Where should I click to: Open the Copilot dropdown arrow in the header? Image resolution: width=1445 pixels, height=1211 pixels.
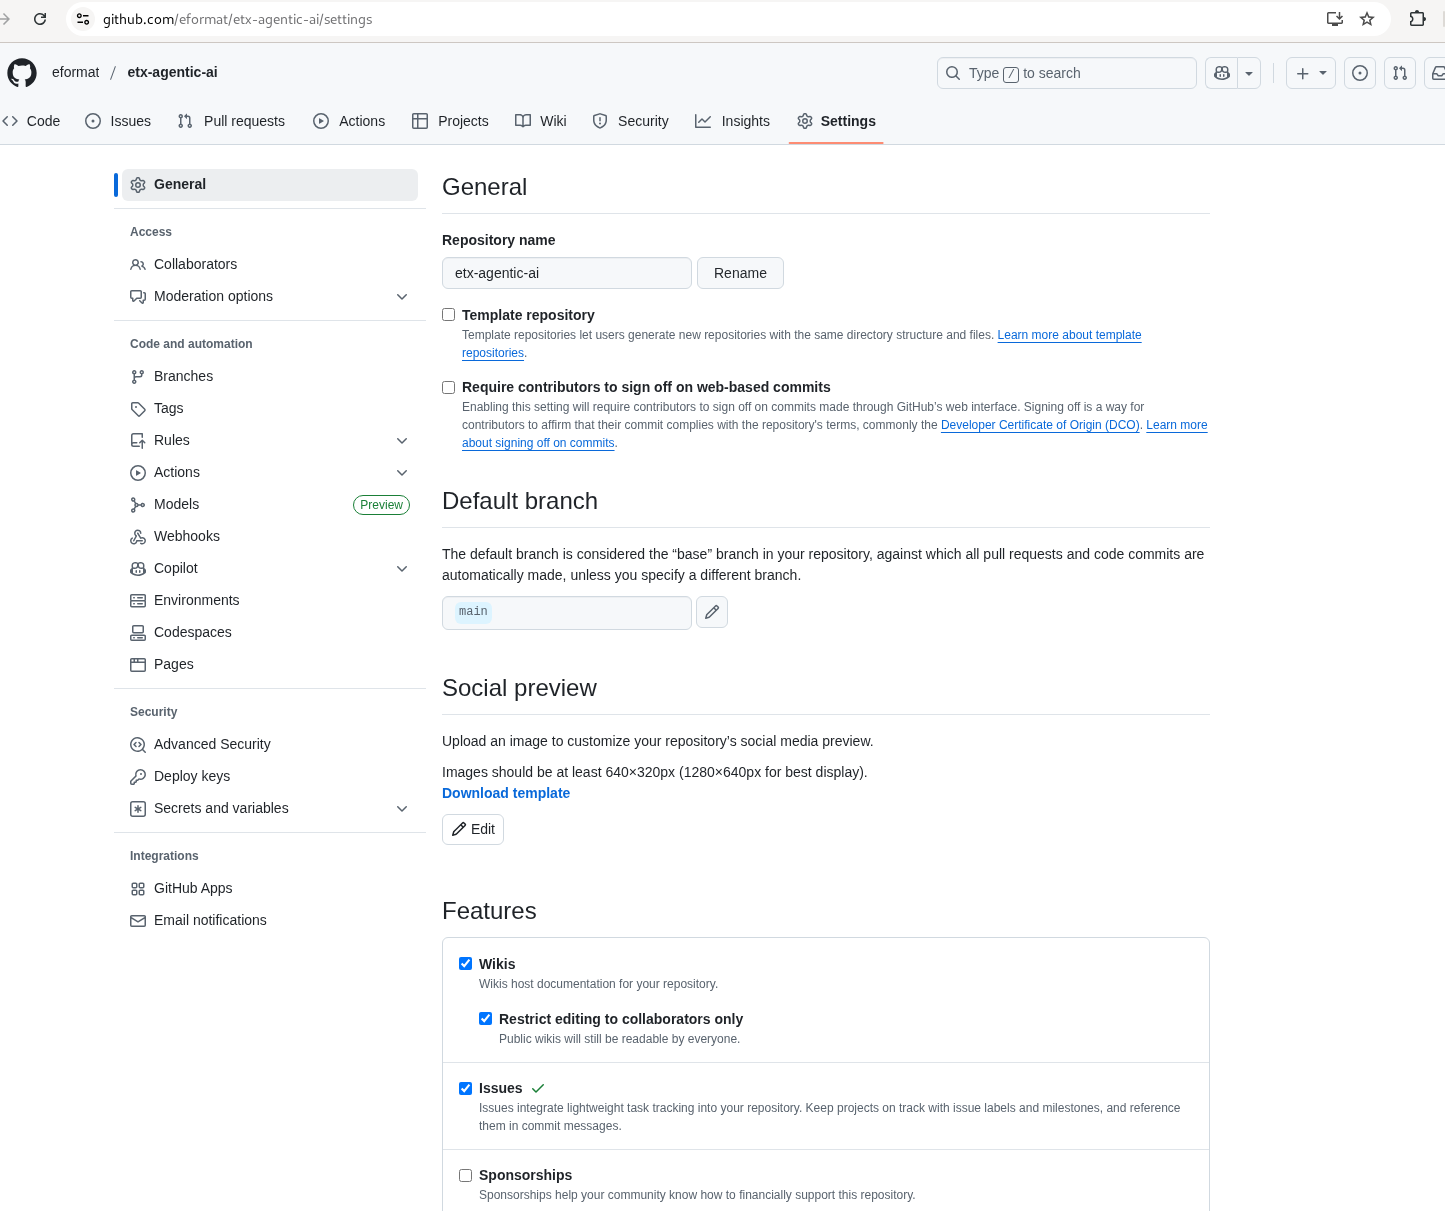click(1249, 73)
